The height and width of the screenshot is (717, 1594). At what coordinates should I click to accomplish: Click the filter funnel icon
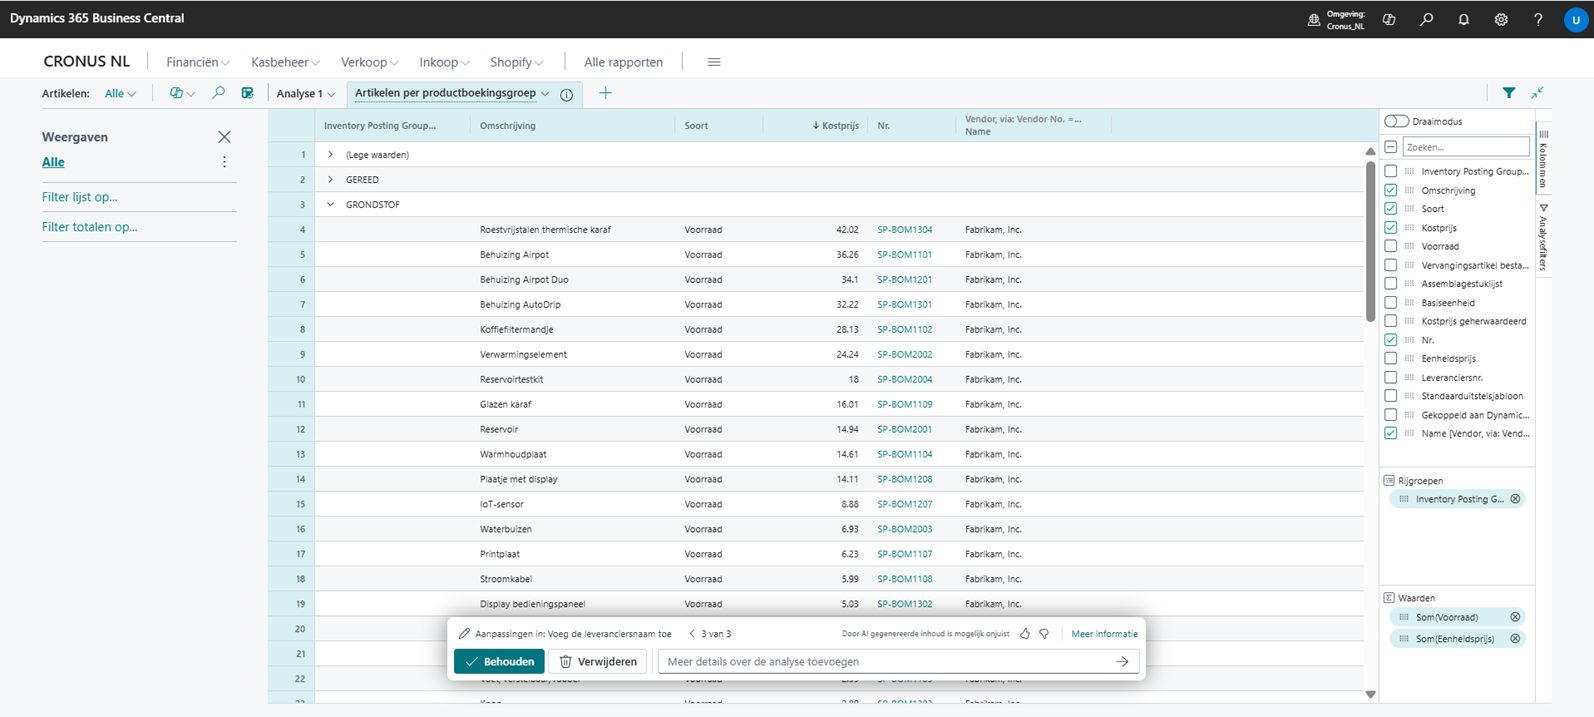tap(1508, 93)
